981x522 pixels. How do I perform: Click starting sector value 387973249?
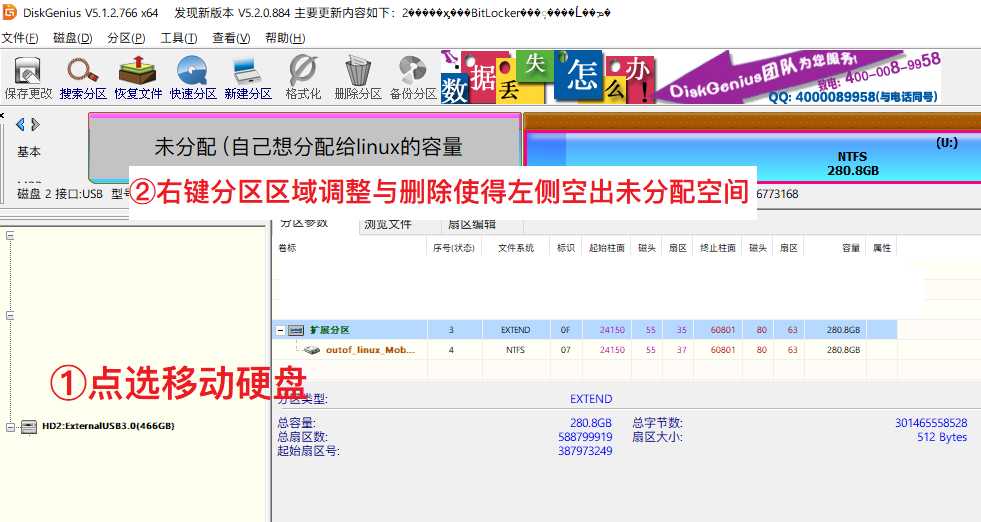click(x=585, y=451)
